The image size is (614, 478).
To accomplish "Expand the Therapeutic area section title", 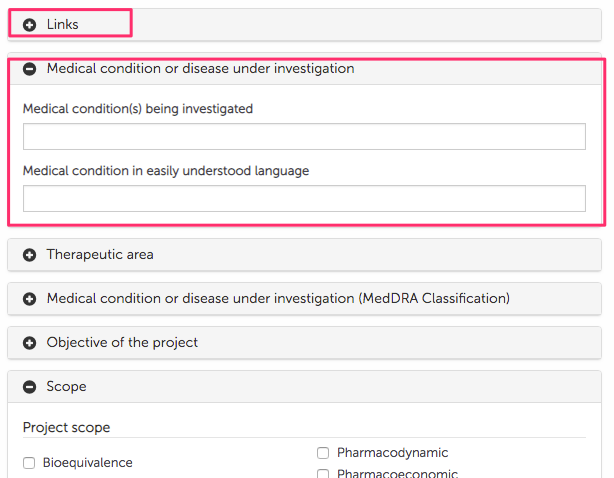I will 100,255.
